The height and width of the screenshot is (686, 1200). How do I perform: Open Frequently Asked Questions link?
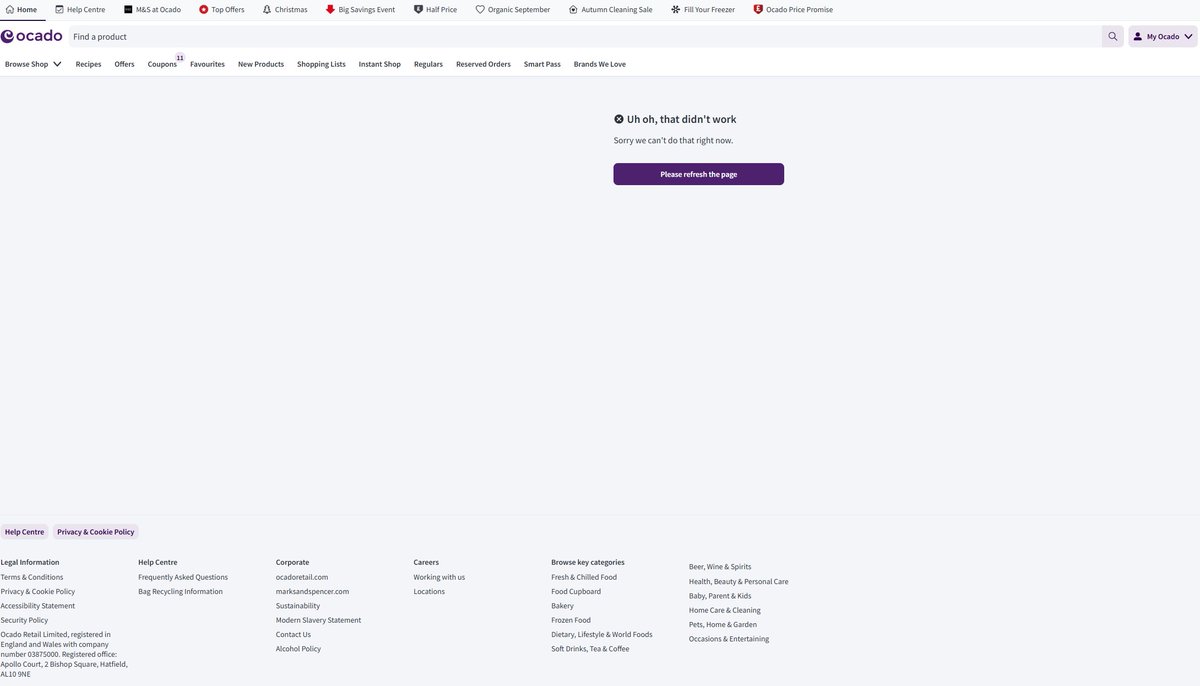[x=183, y=577]
